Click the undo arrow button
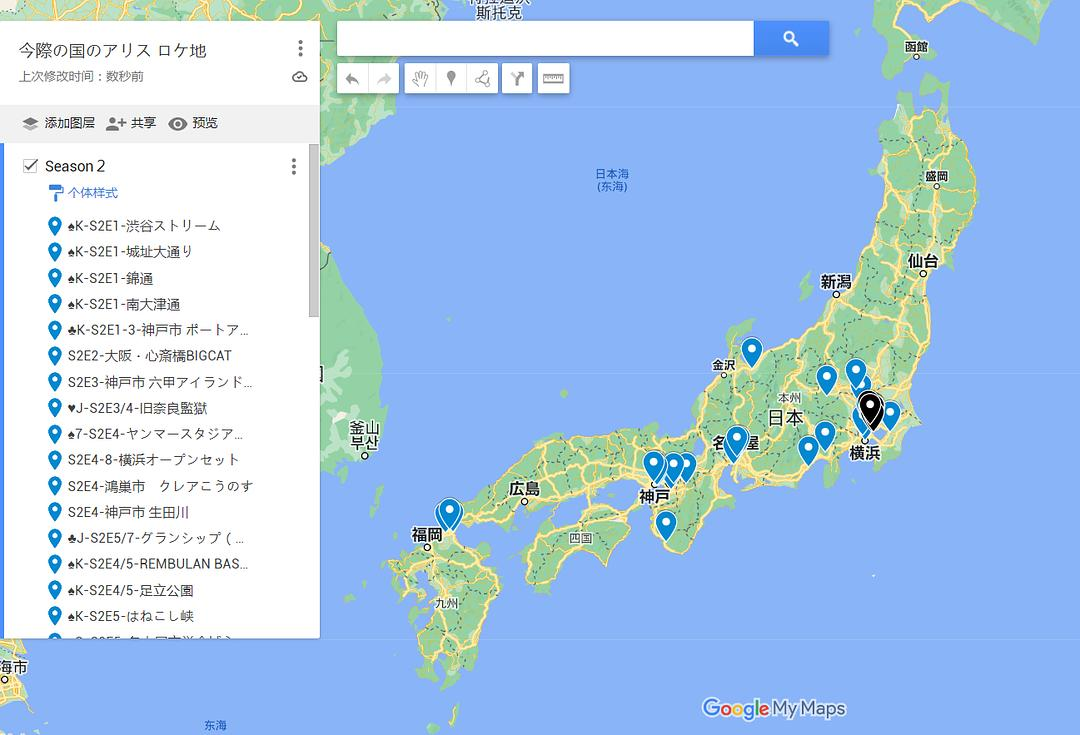Viewport: 1080px width, 735px height. click(x=352, y=78)
